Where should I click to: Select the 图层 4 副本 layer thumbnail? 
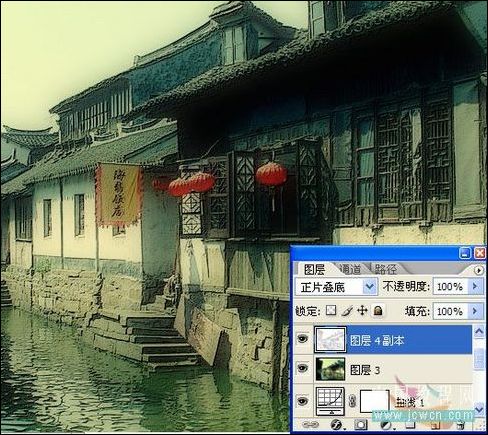331,339
